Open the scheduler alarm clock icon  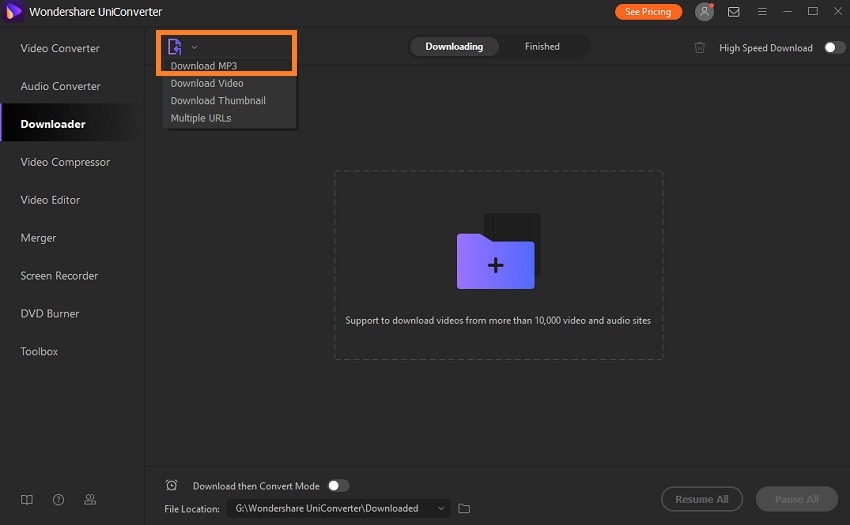[171, 485]
